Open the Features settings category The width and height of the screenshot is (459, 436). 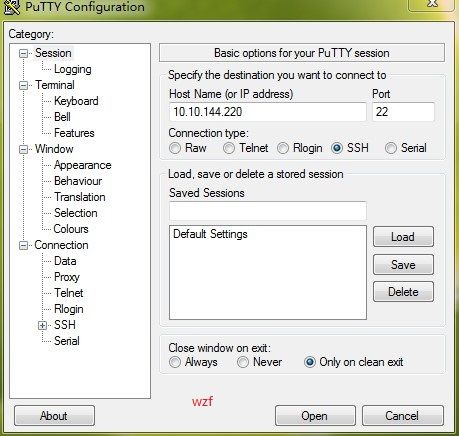pyautogui.click(x=74, y=133)
